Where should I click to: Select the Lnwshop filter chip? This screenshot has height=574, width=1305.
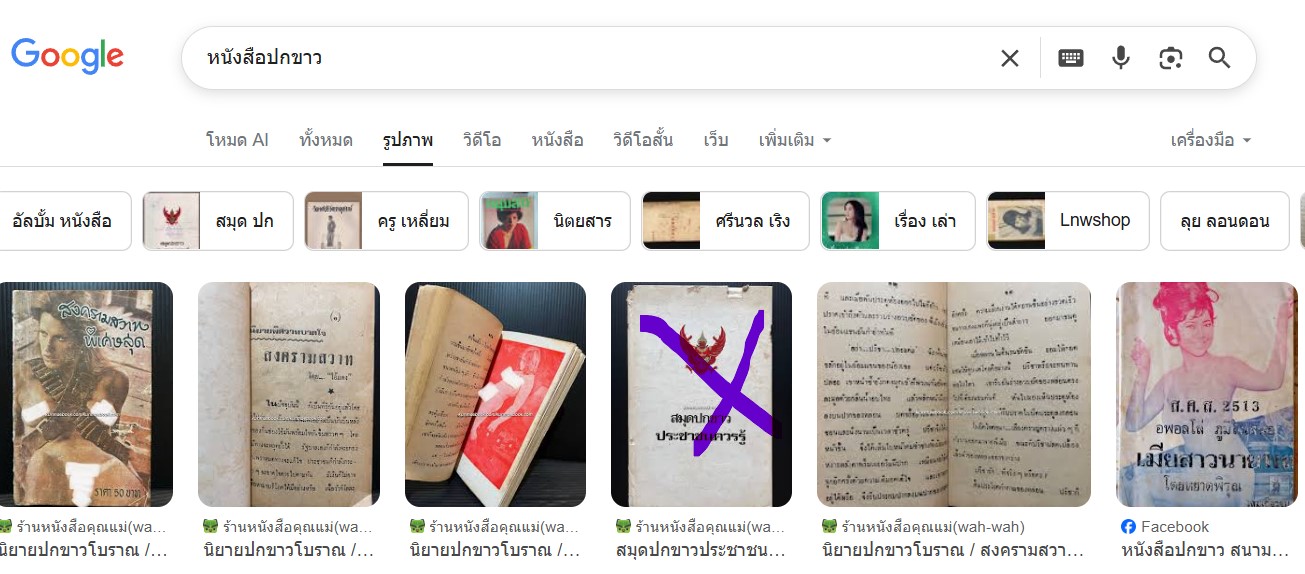click(1068, 221)
